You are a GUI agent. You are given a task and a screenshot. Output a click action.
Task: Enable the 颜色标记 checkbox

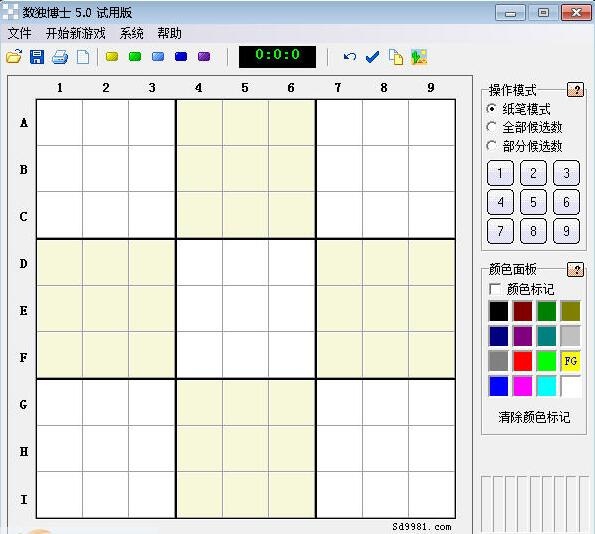coord(495,289)
